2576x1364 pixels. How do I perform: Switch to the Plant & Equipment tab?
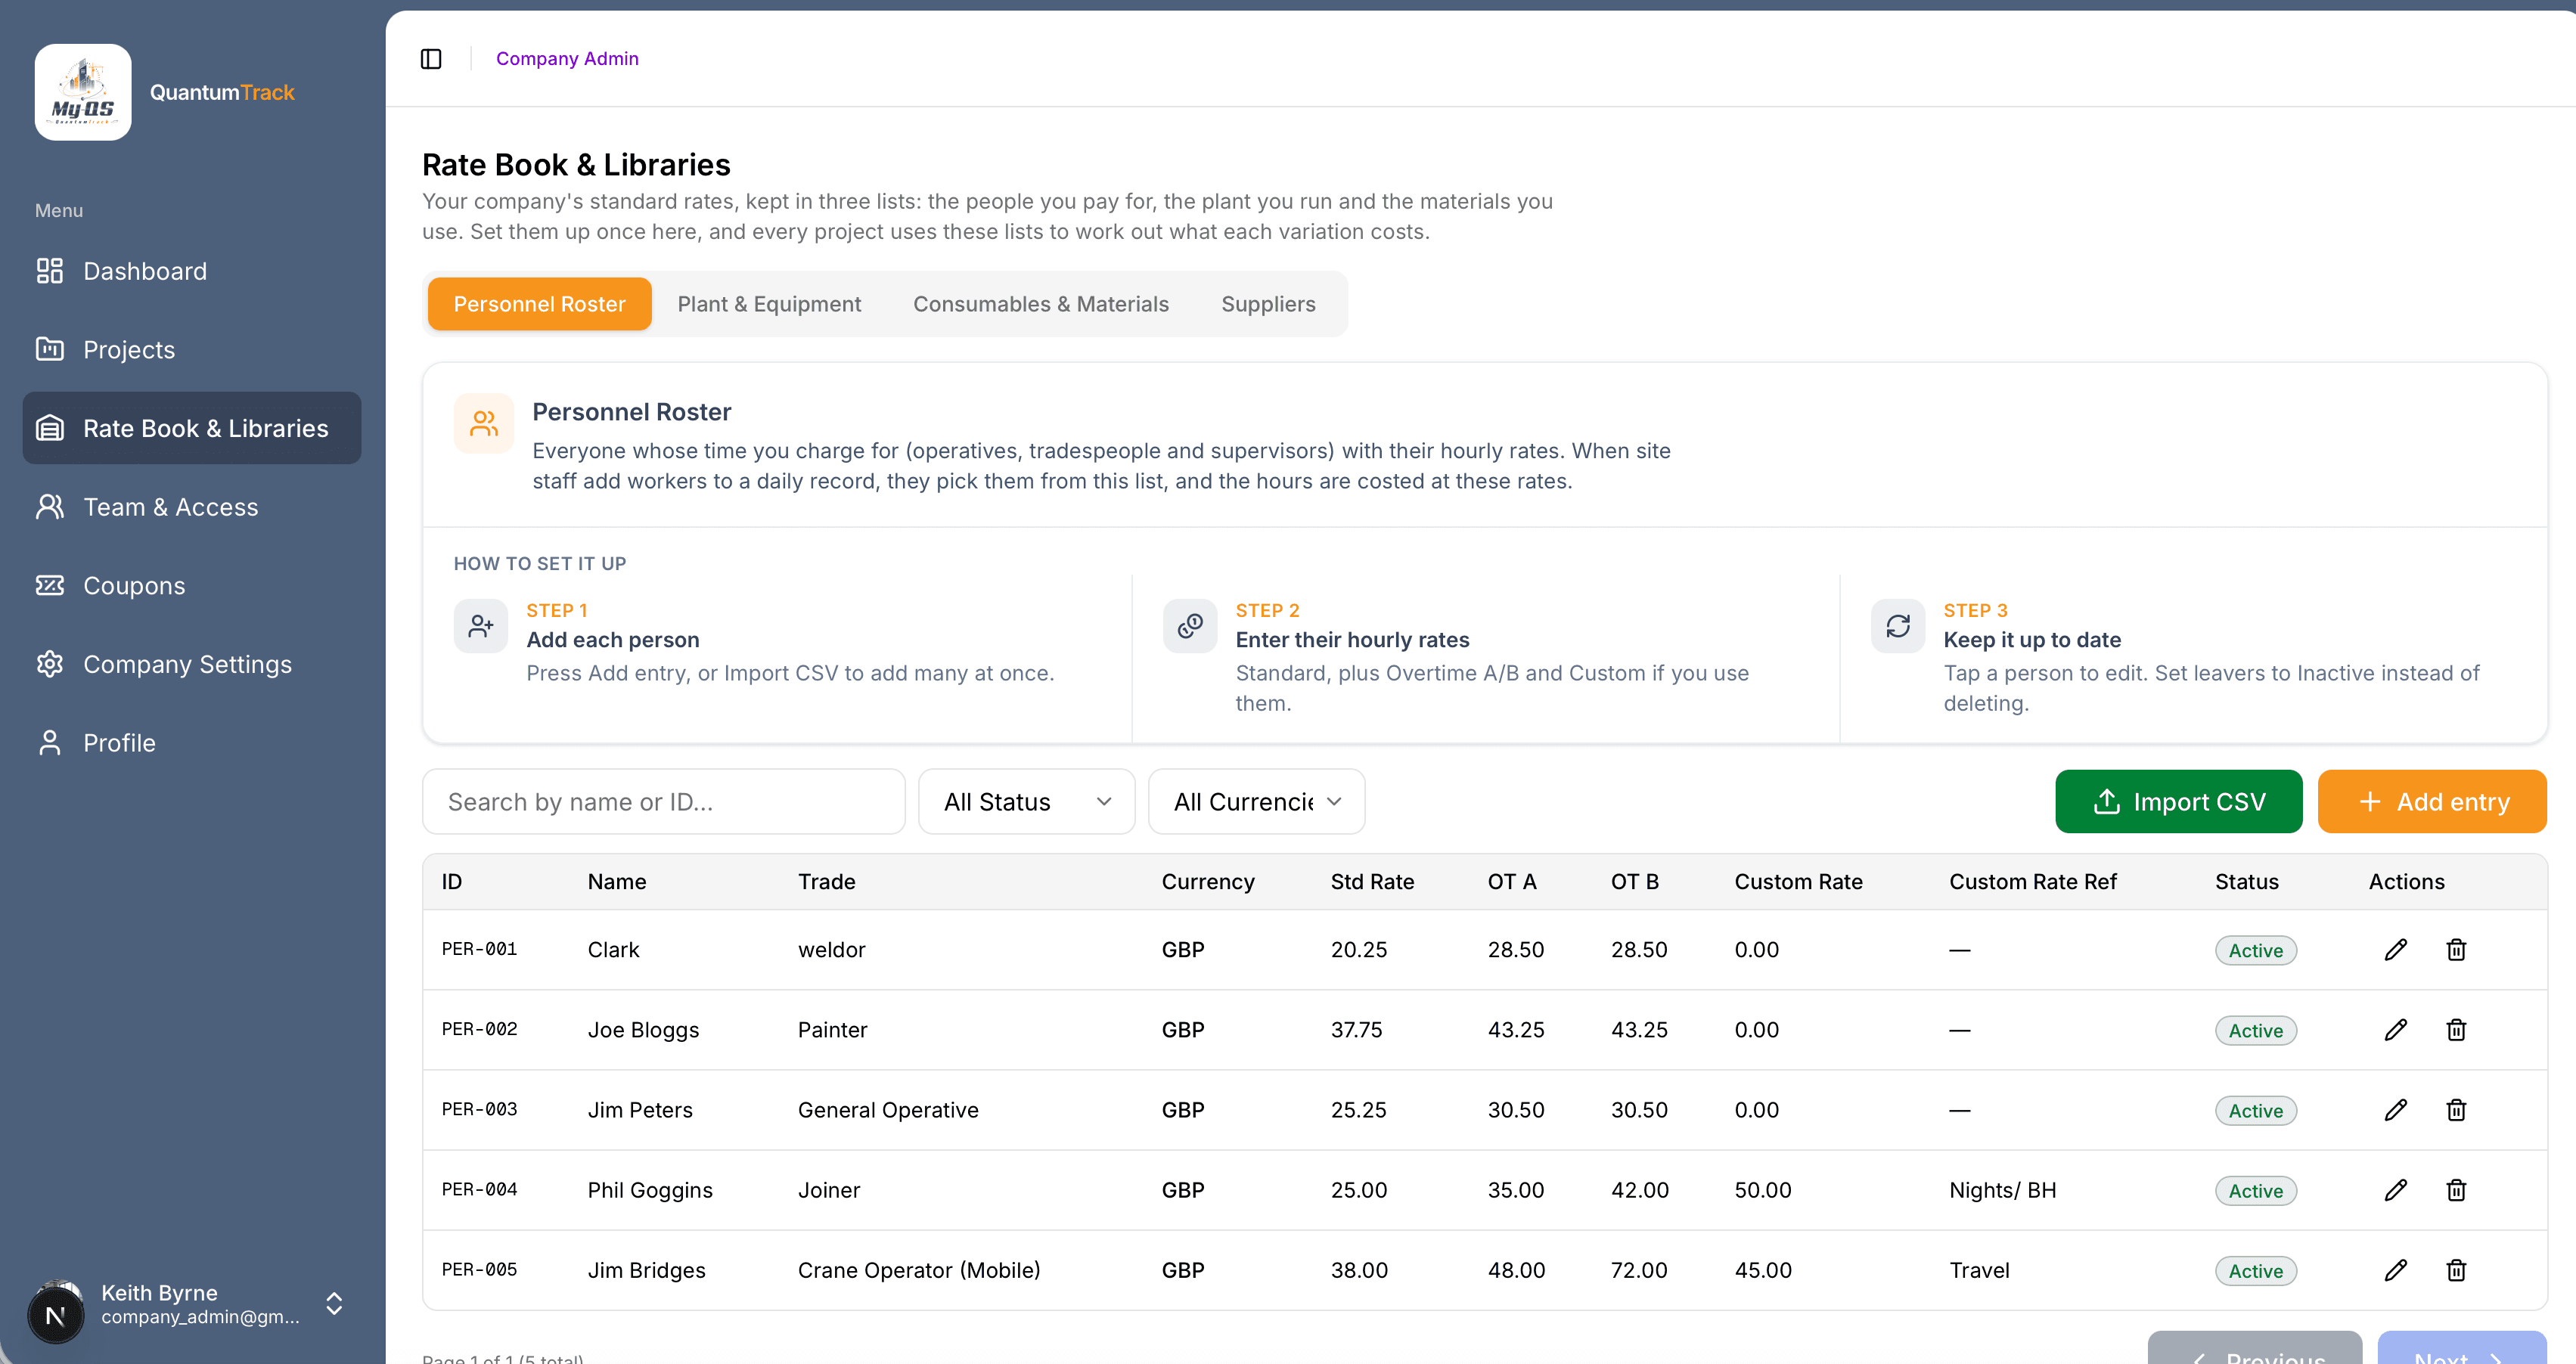tap(769, 304)
